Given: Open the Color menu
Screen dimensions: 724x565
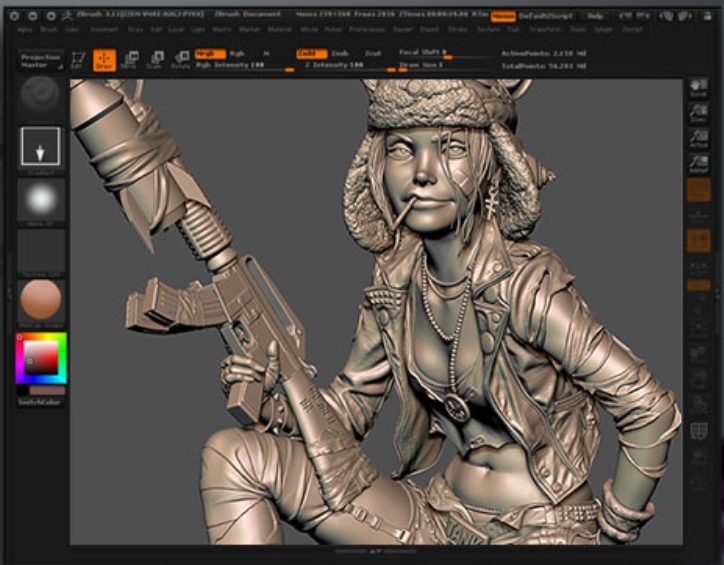Looking at the screenshot, I should (x=72, y=30).
